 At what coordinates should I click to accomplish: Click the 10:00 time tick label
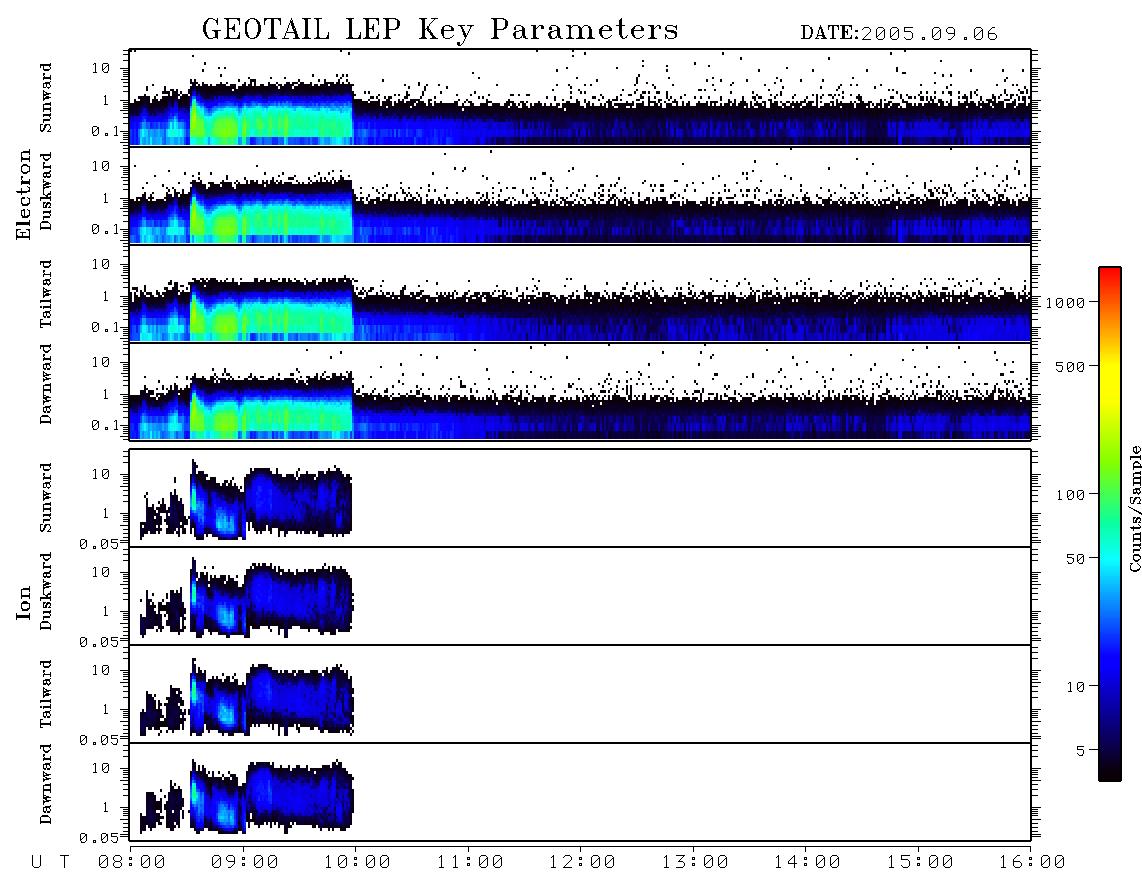[x=357, y=862]
